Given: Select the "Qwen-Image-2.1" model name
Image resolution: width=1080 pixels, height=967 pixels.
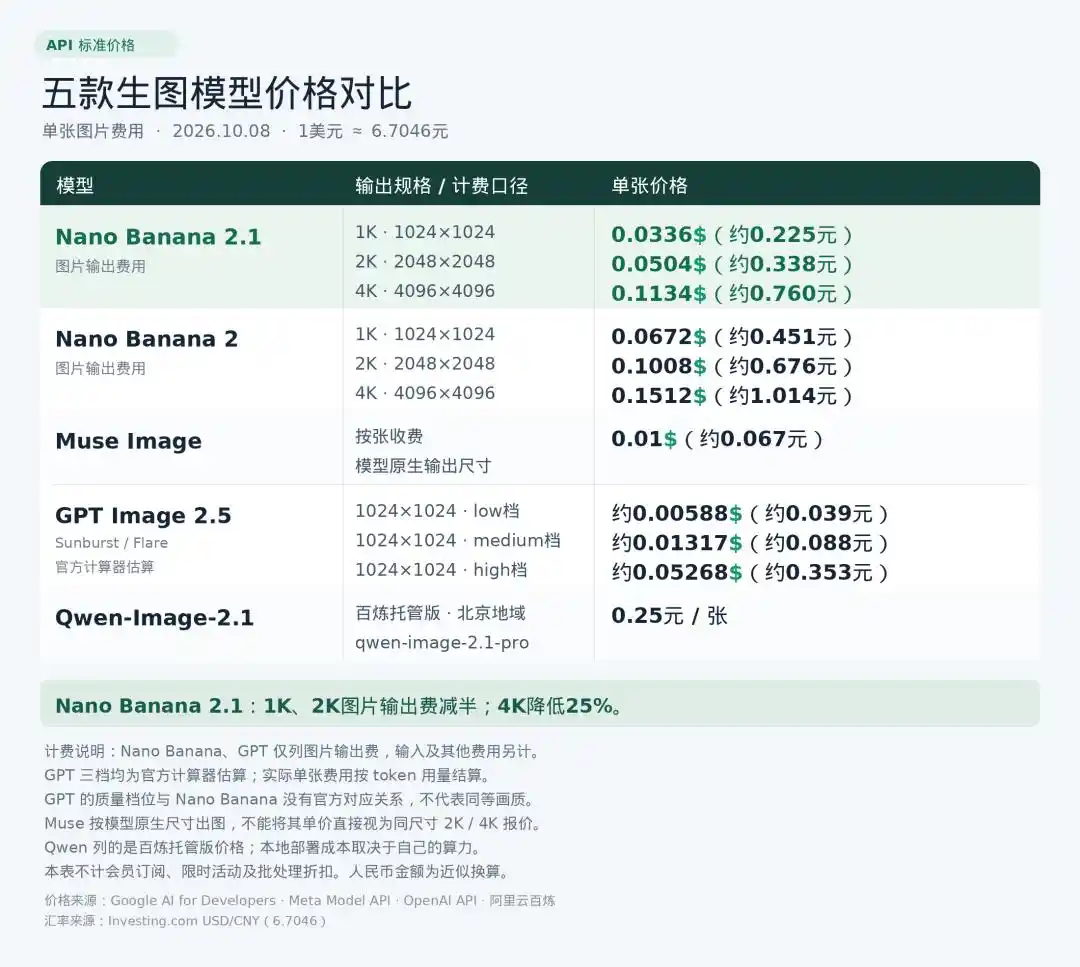Looking at the screenshot, I should pos(154,618).
